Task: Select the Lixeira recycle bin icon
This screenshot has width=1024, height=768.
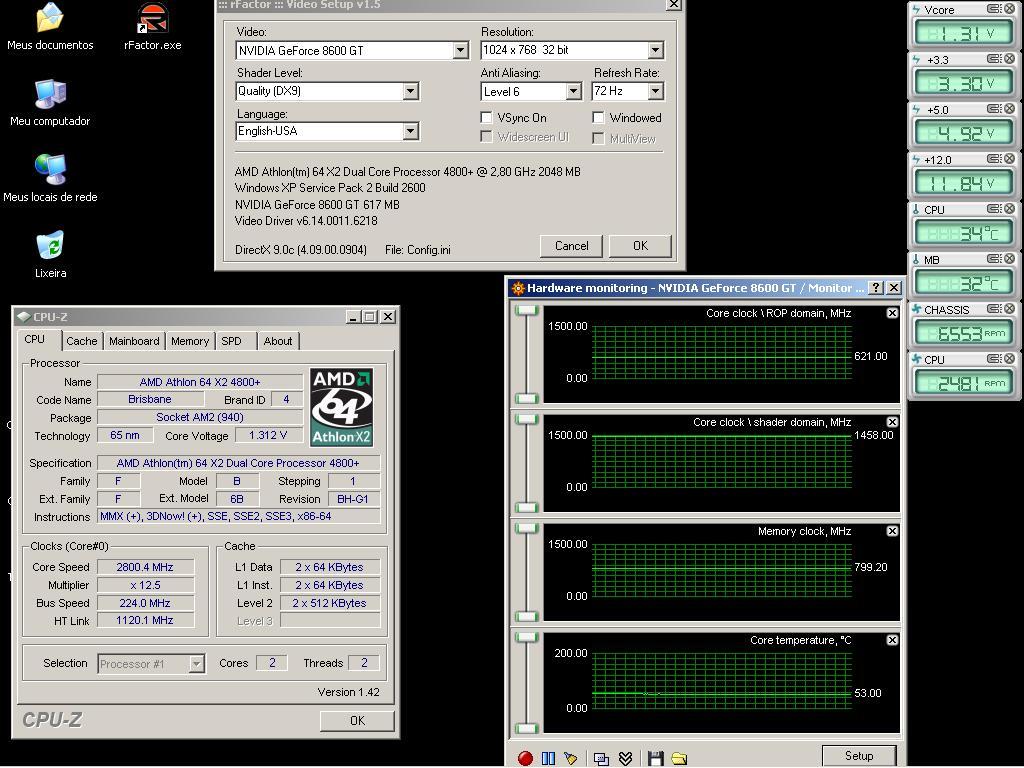Action: coord(50,255)
